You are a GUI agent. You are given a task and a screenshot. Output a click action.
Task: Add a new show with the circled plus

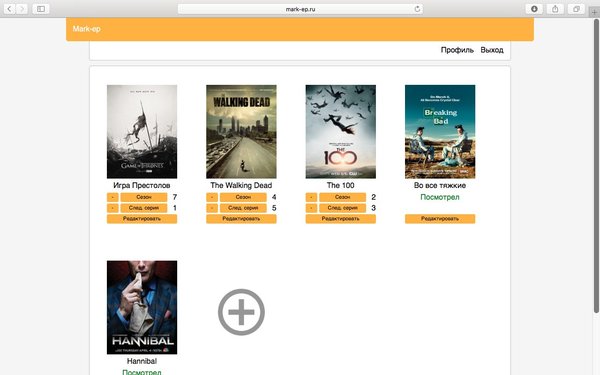pyautogui.click(x=241, y=312)
